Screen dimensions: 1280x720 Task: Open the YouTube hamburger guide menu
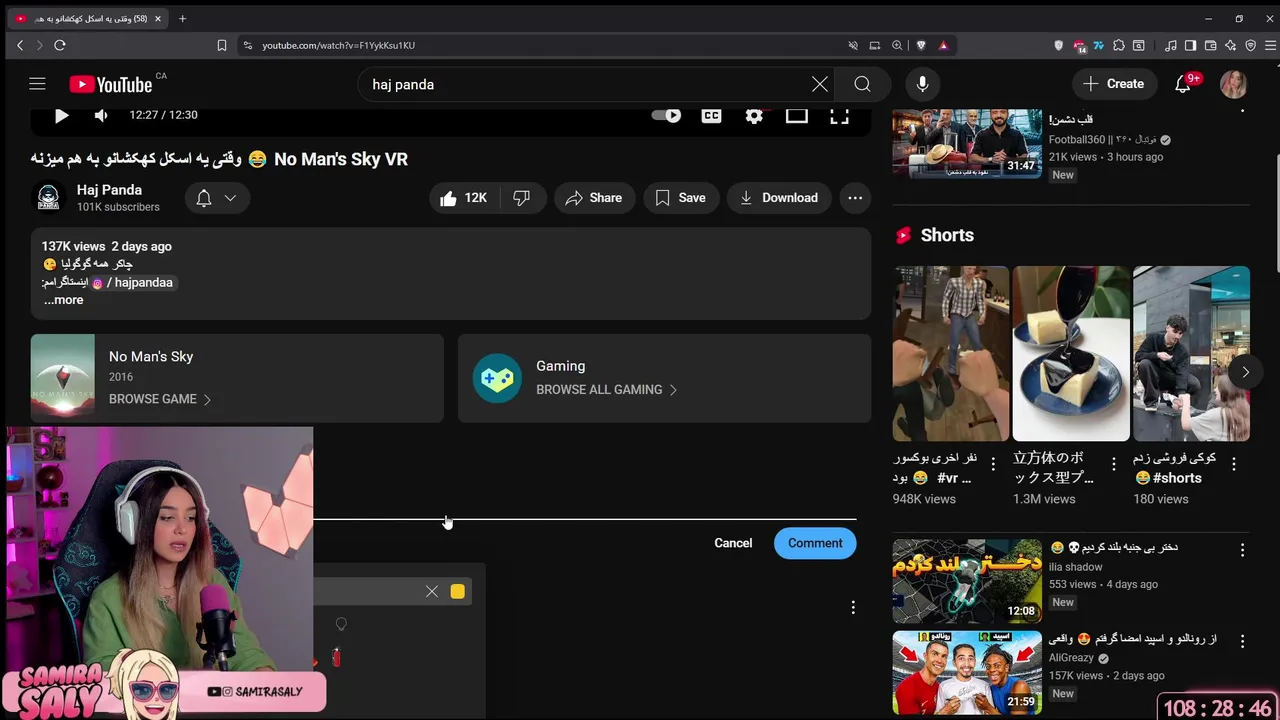37,84
